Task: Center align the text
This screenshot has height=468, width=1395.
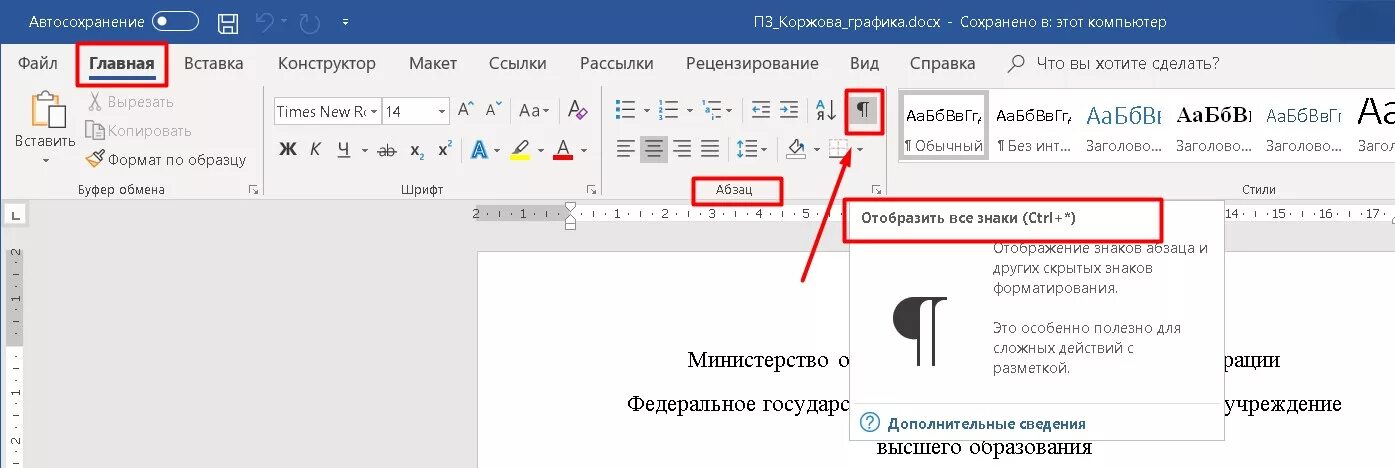Action: point(654,149)
